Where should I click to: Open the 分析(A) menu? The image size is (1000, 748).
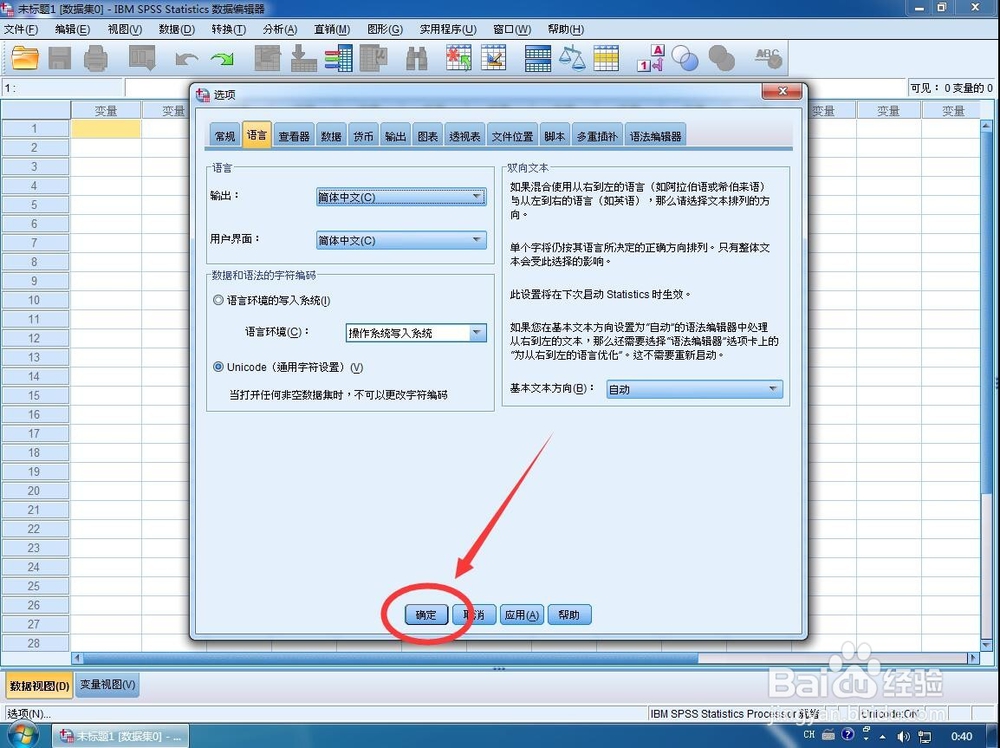pos(280,29)
